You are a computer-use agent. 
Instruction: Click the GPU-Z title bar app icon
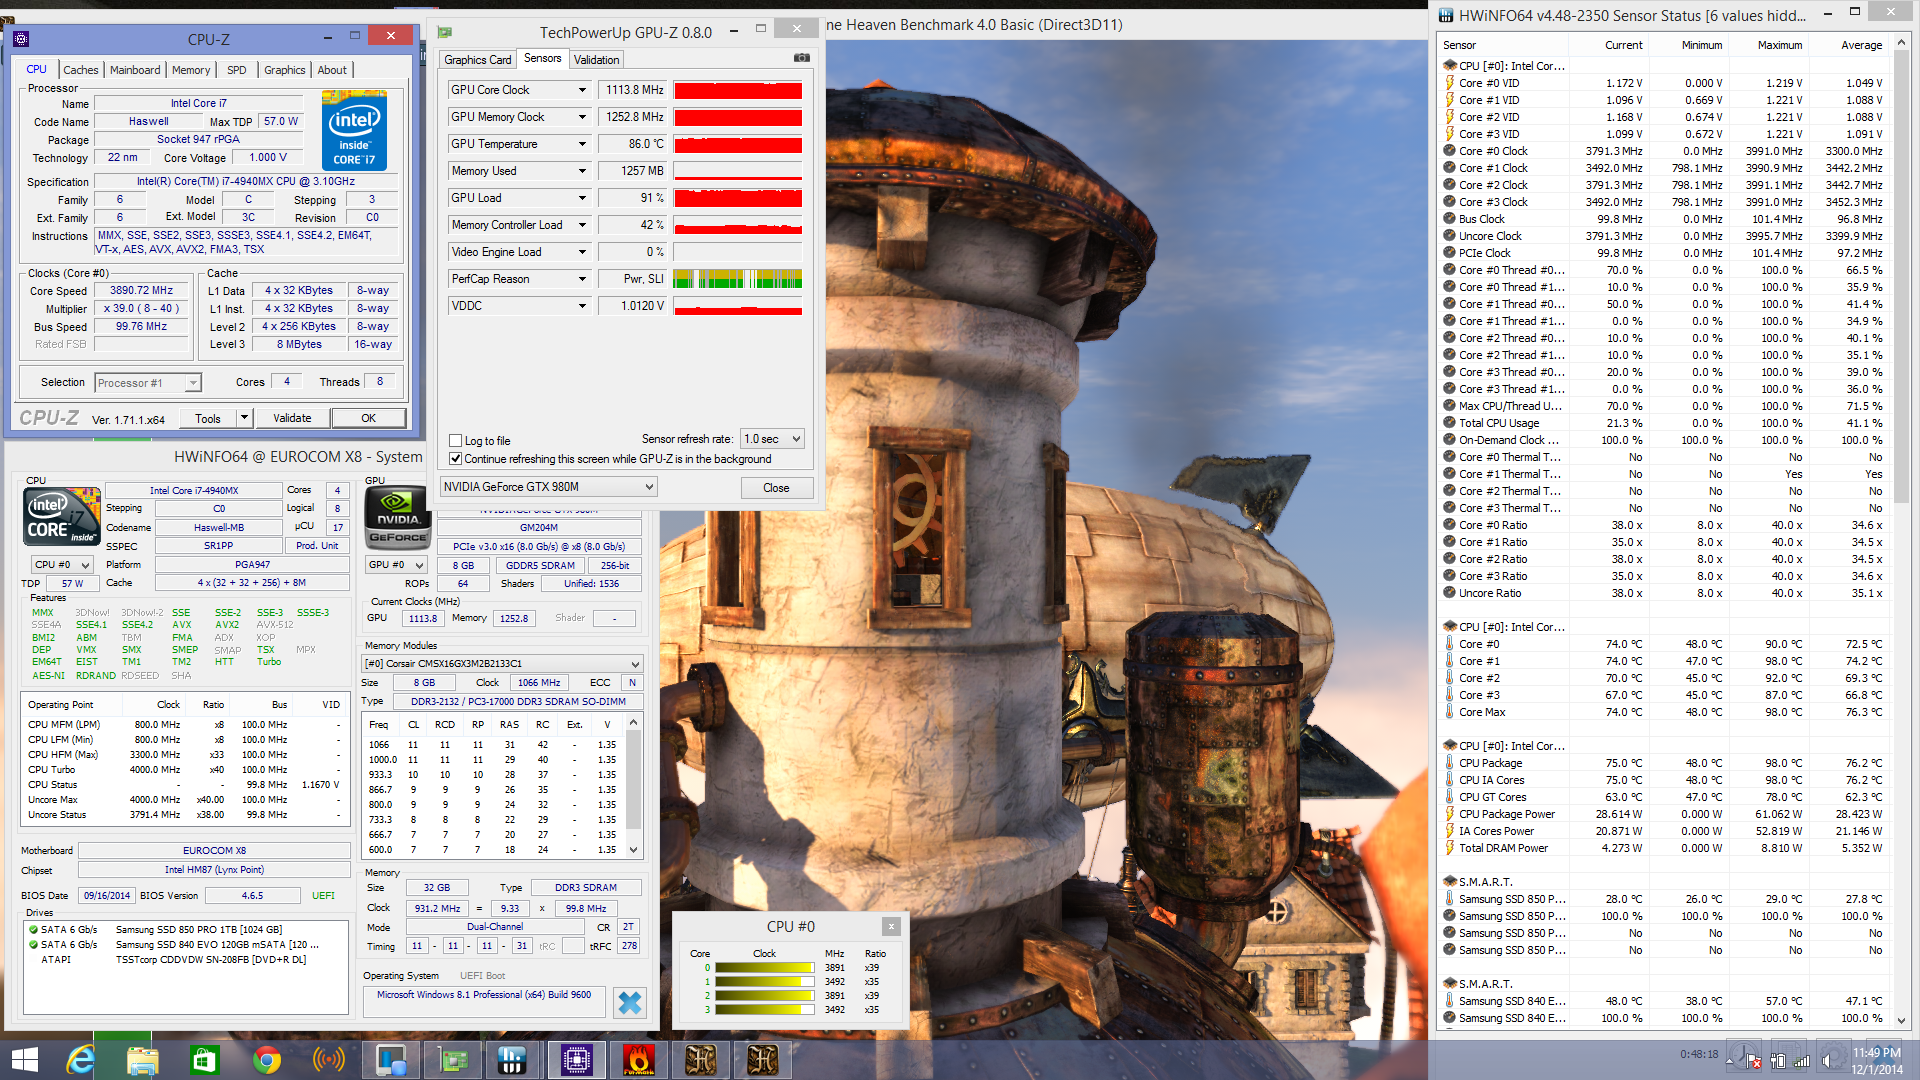[x=445, y=32]
